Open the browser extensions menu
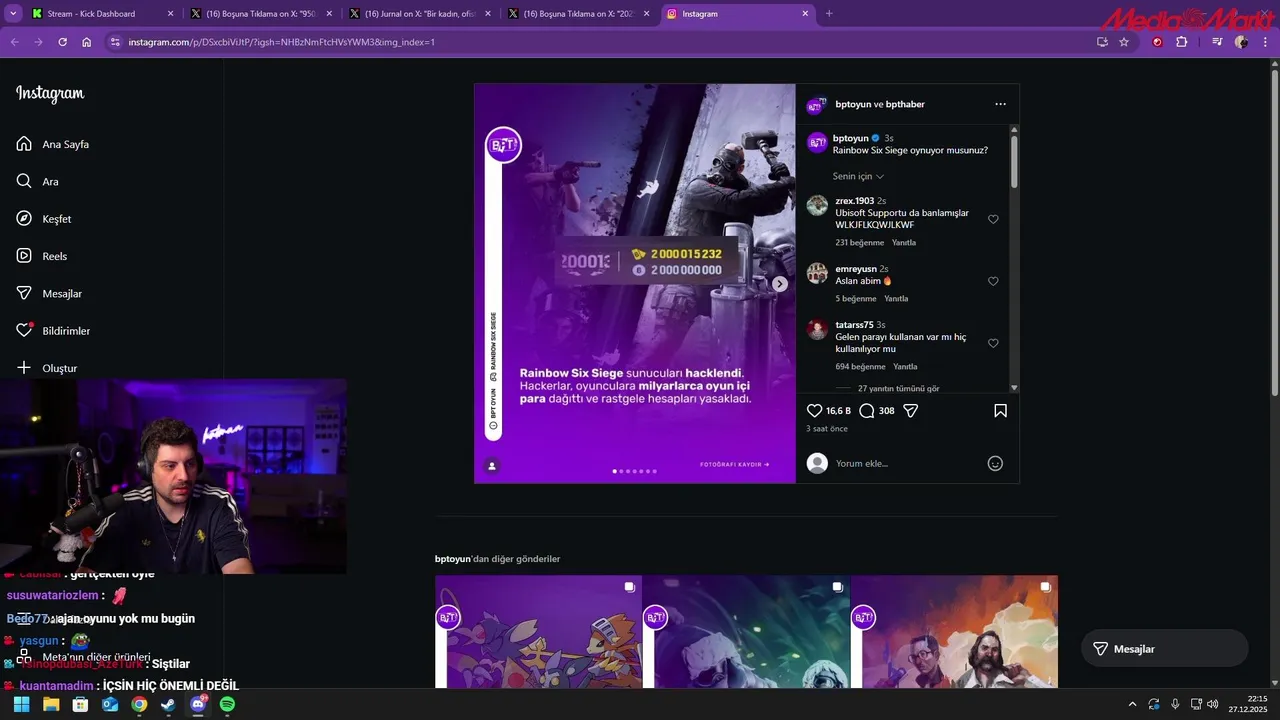The width and height of the screenshot is (1280, 720). pyautogui.click(x=1182, y=42)
